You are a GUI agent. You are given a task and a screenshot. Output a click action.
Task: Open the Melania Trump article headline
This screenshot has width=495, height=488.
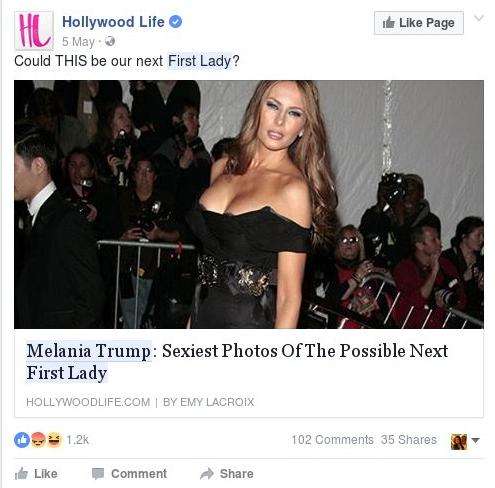pos(237,362)
